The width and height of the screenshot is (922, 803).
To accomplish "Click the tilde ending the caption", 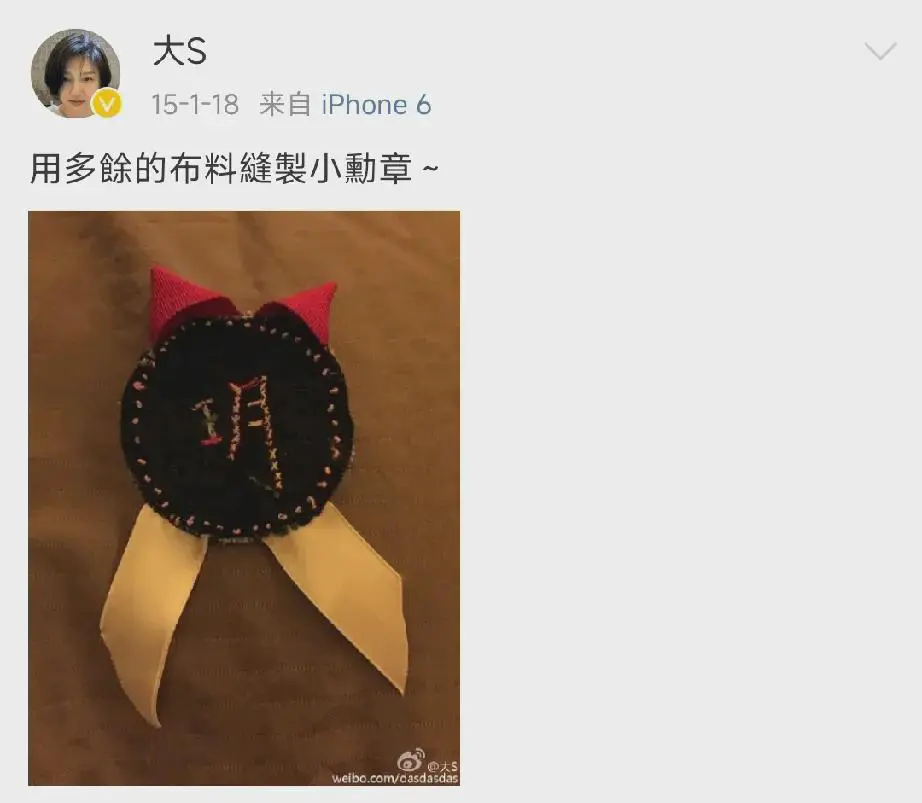I will [430, 168].
